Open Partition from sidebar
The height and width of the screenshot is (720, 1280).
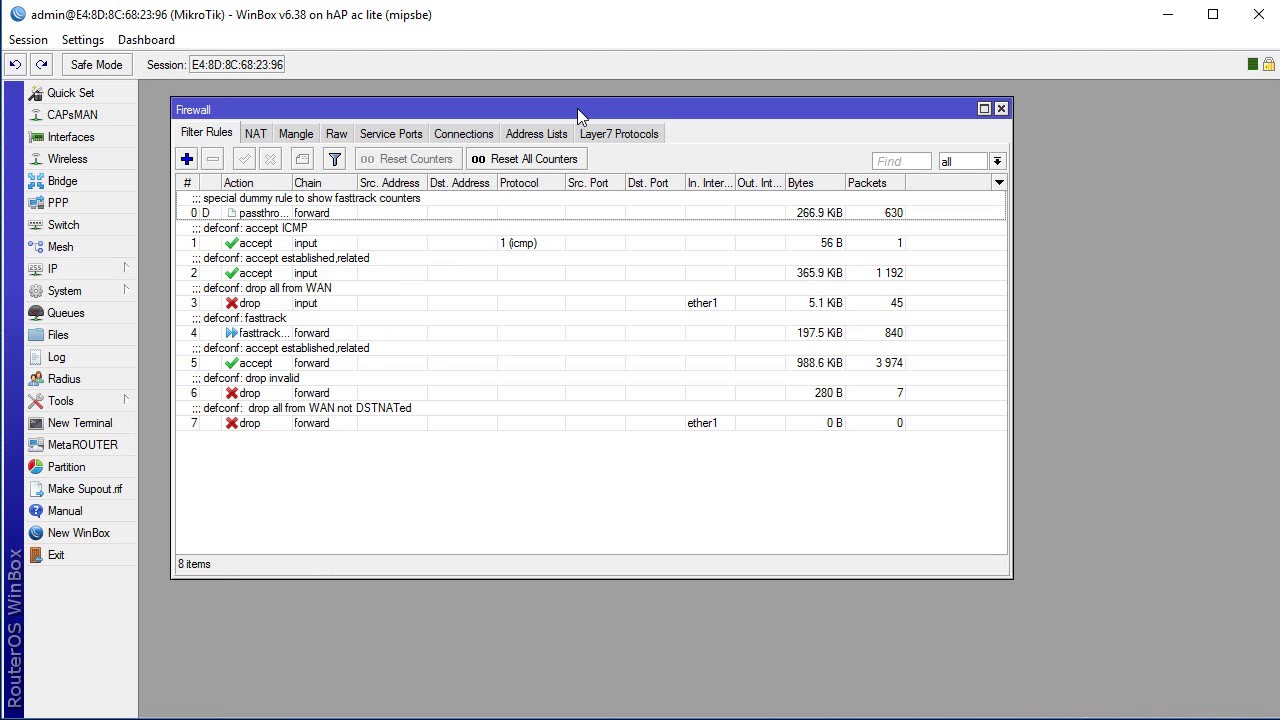(x=81, y=467)
